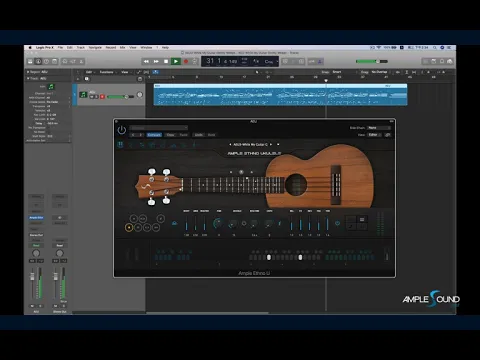The width and height of the screenshot is (480, 360).
Task: Open the plugin View Editor dropdown
Action: [x=375, y=135]
